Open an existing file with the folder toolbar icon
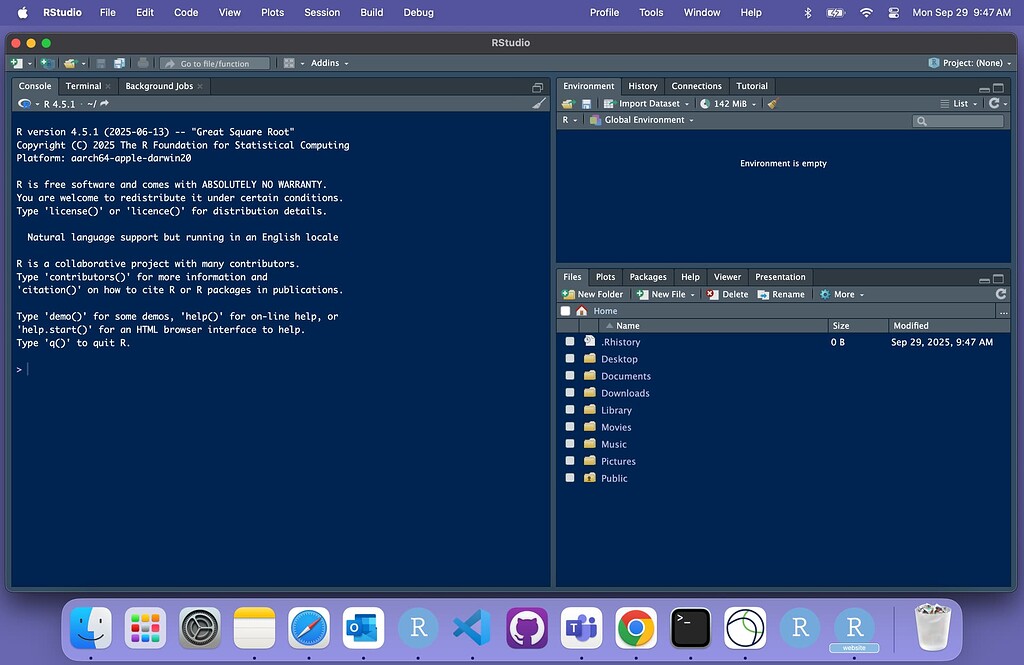1024x665 pixels. (x=70, y=62)
